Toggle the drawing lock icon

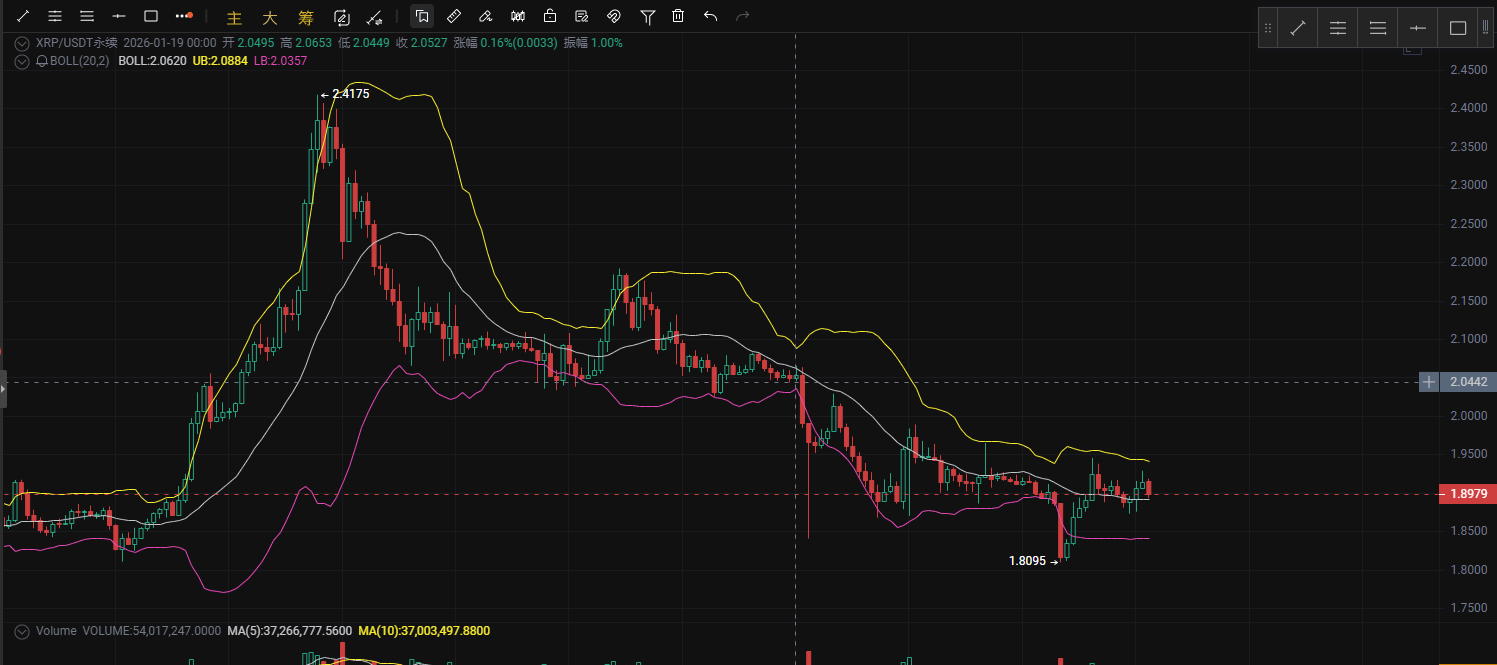(549, 16)
